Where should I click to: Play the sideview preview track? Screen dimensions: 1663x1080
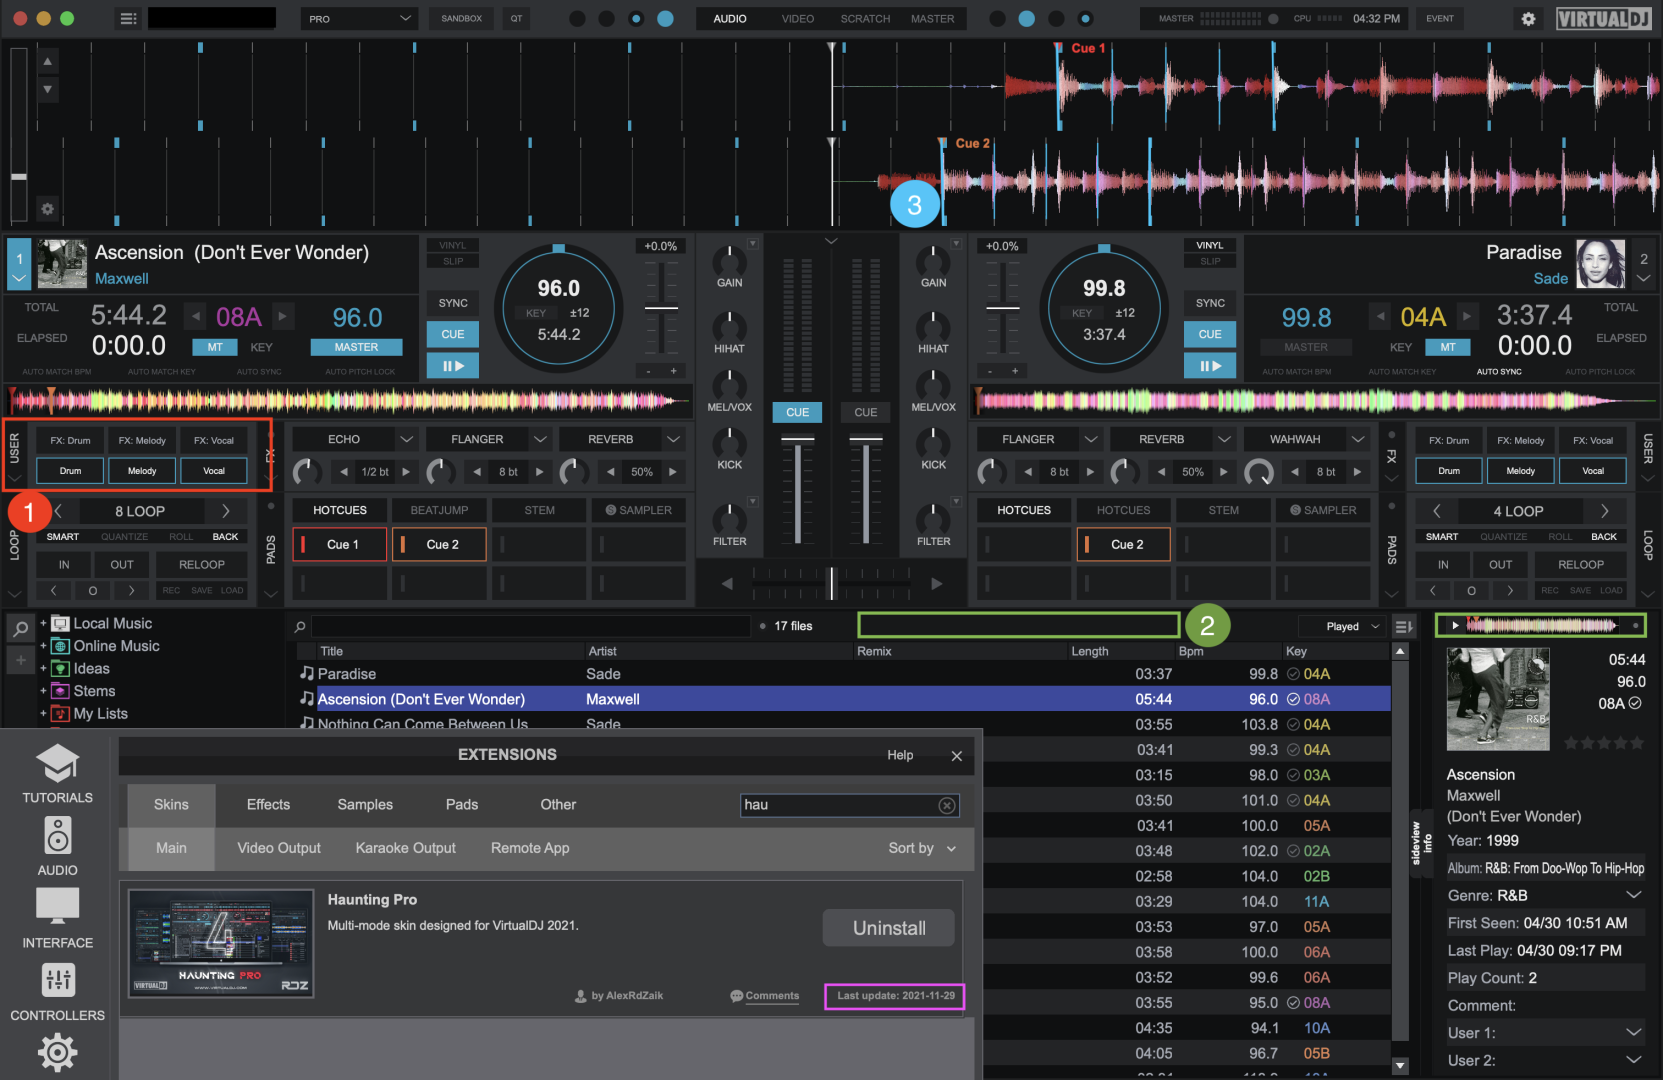click(x=1455, y=626)
